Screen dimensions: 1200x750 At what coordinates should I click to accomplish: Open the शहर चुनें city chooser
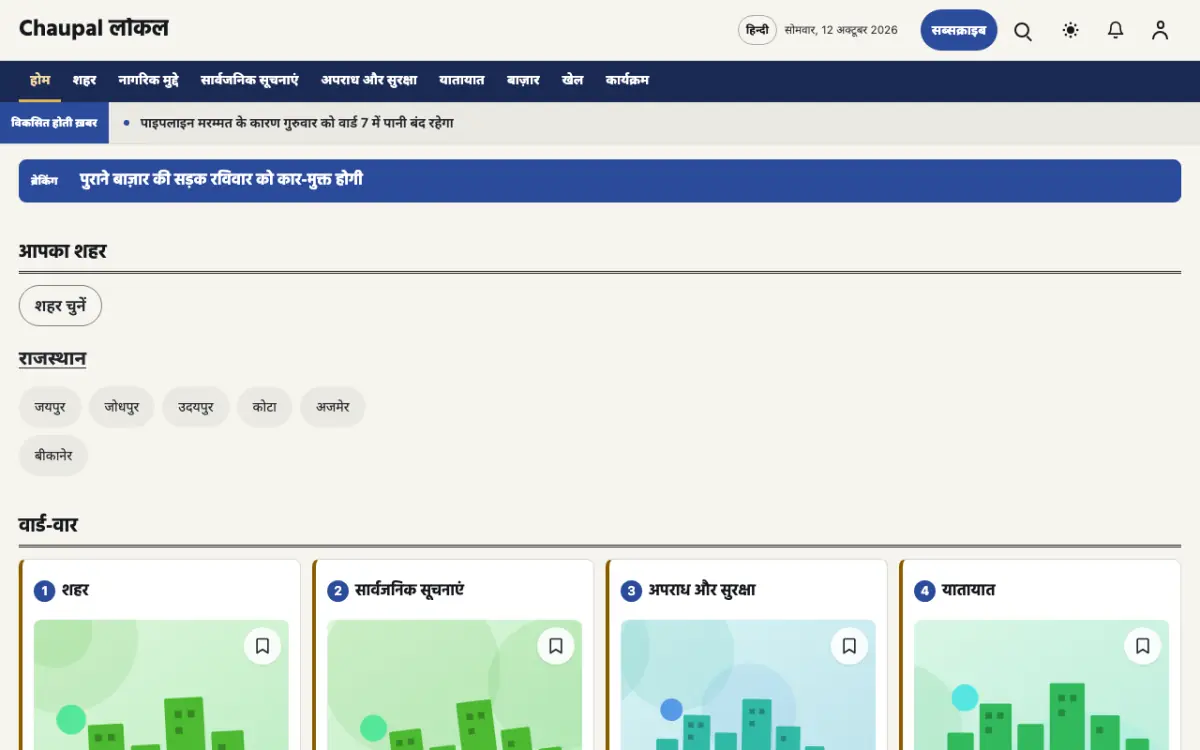tap(60, 306)
